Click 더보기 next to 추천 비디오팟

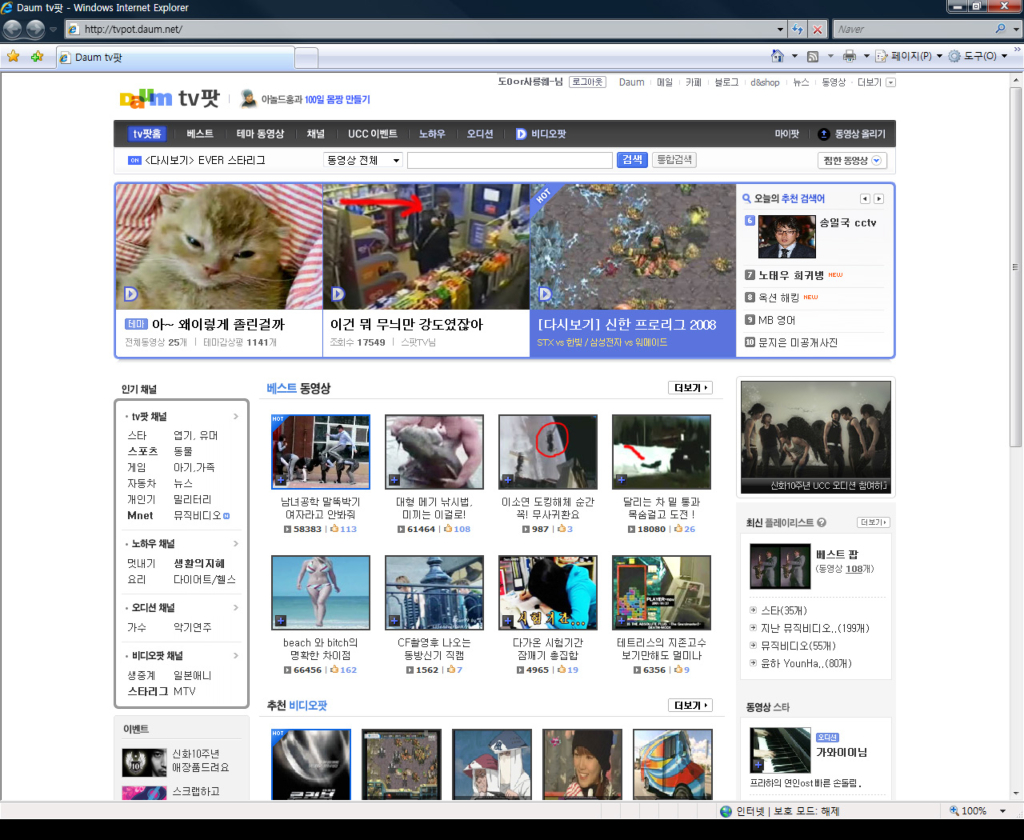[690, 705]
